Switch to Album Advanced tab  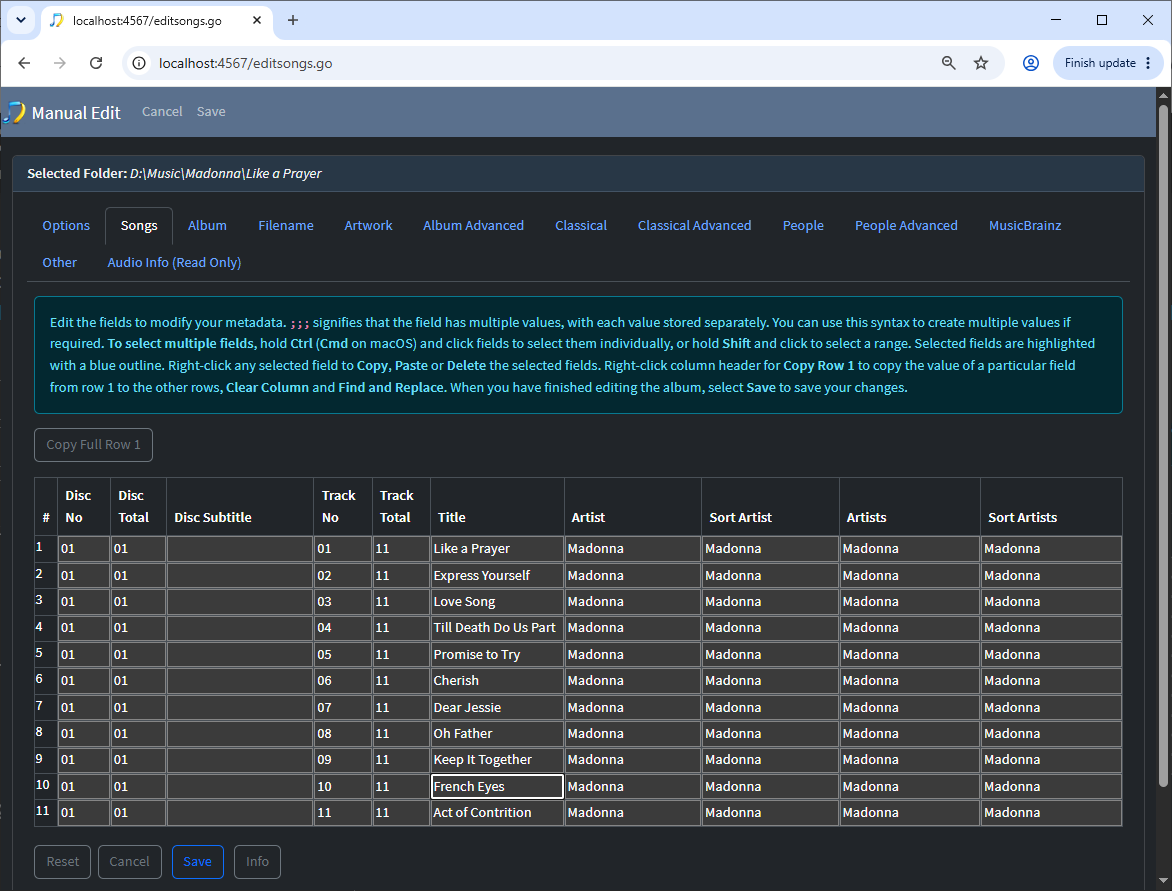click(473, 226)
